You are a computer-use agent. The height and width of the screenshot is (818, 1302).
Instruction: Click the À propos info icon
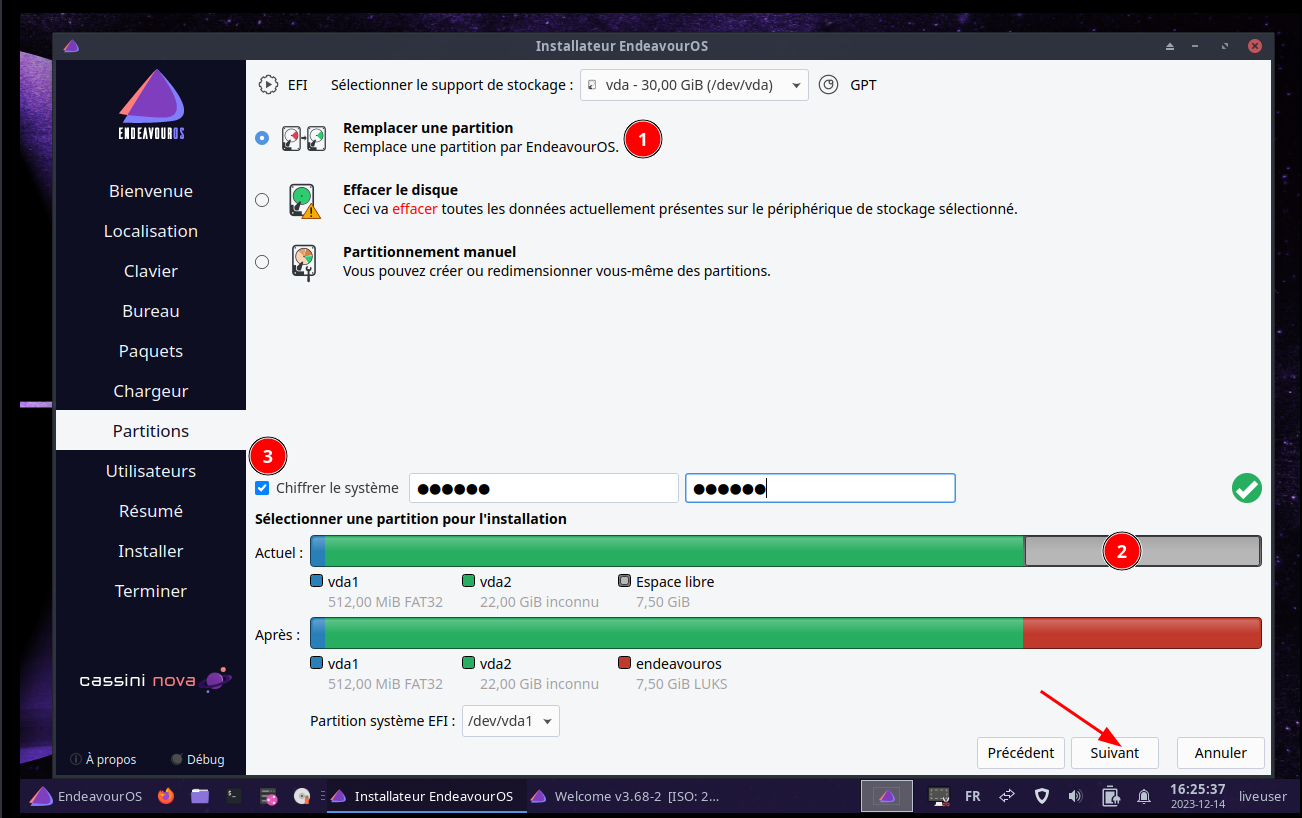point(76,759)
